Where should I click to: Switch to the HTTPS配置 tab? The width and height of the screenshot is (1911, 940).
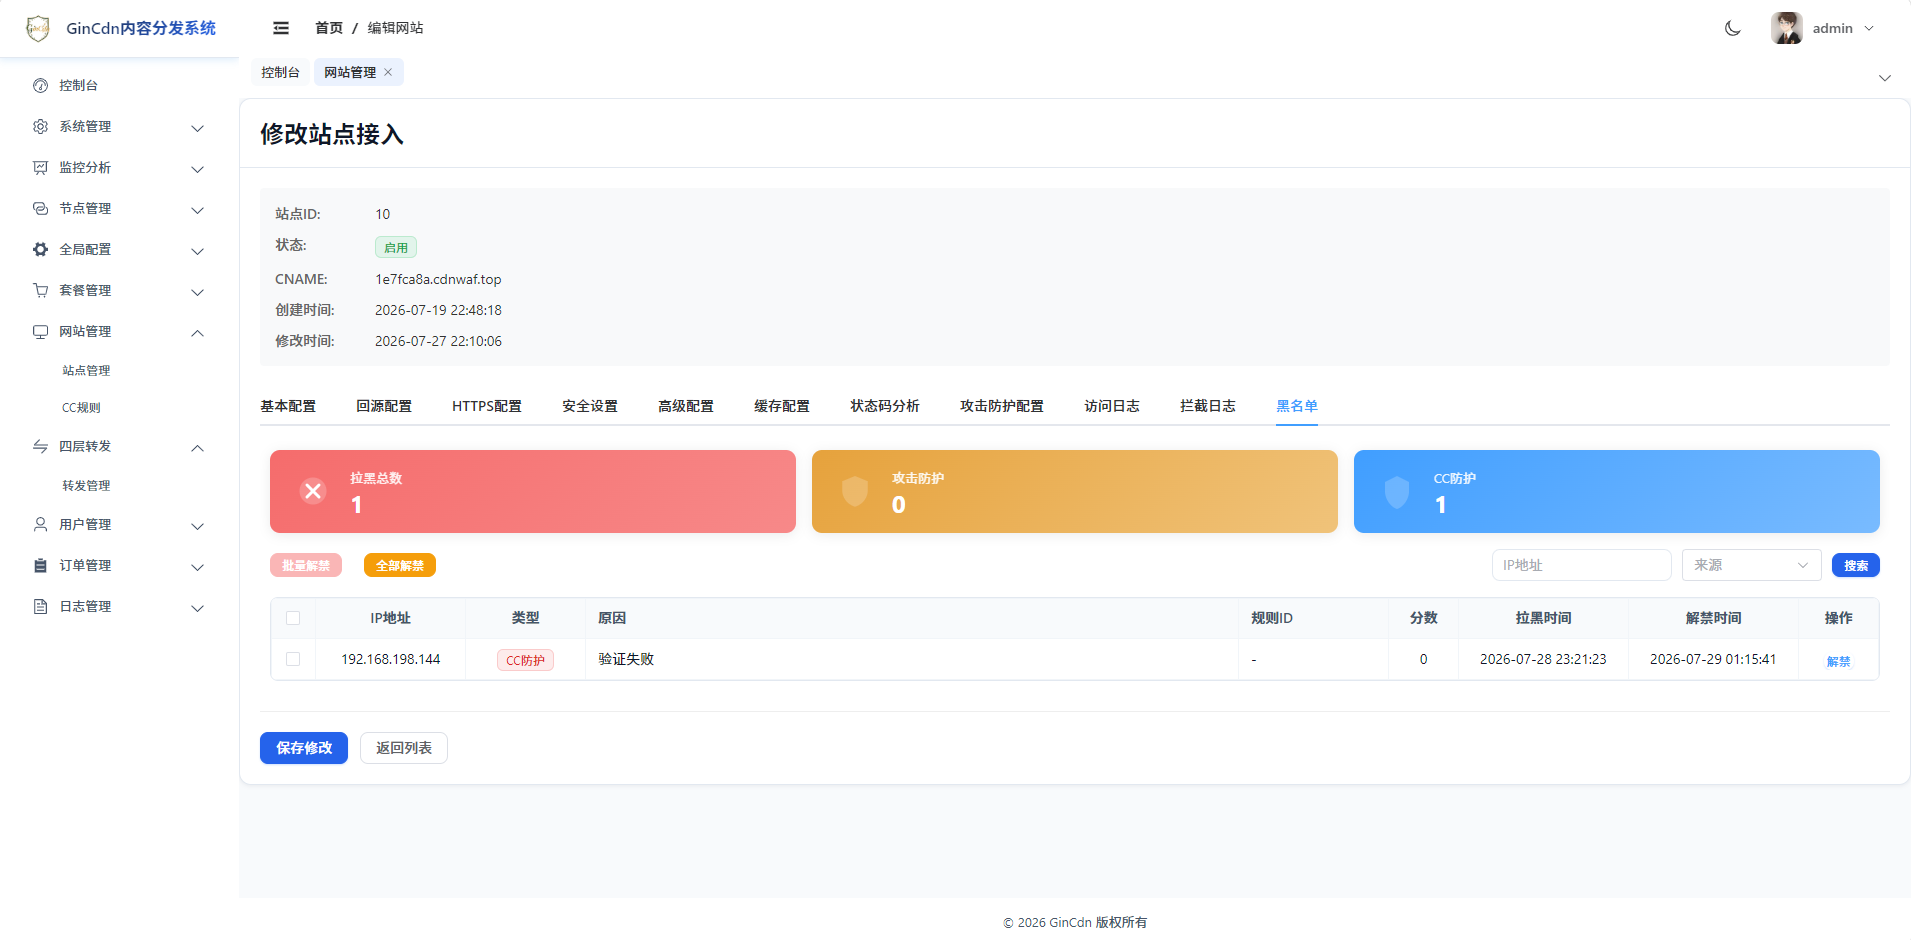(487, 406)
